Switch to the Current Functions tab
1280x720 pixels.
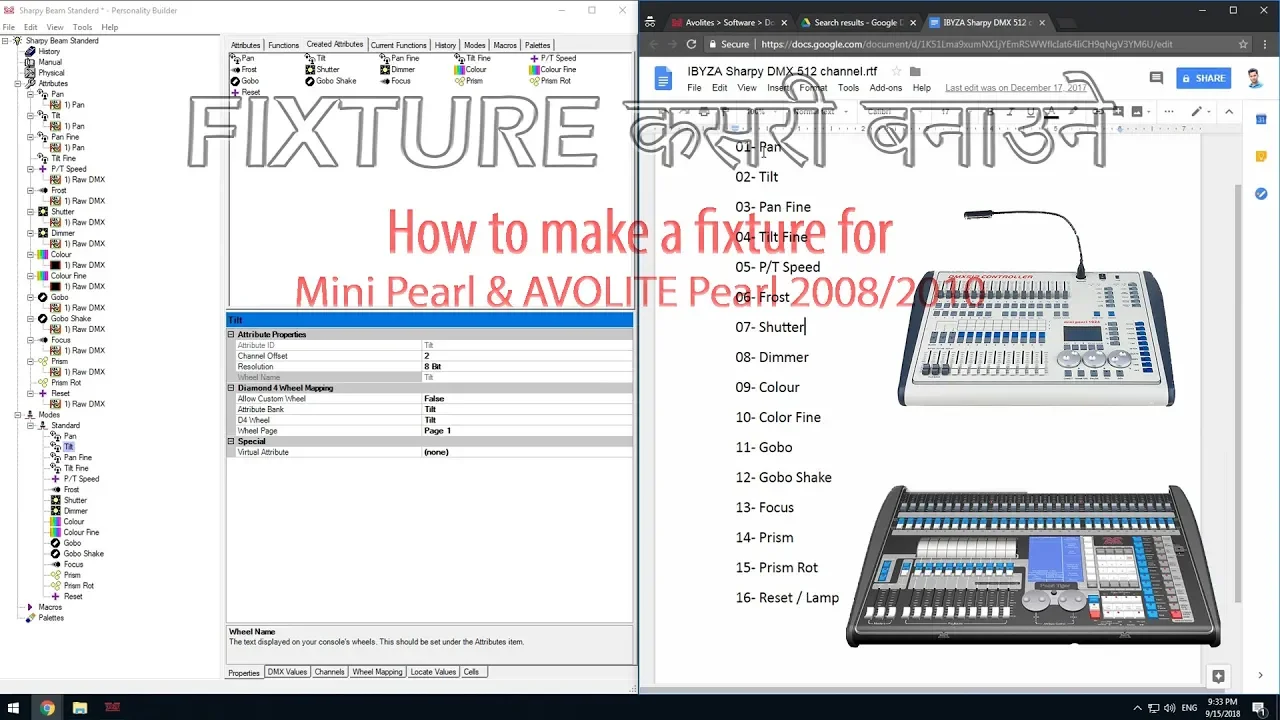click(x=398, y=45)
